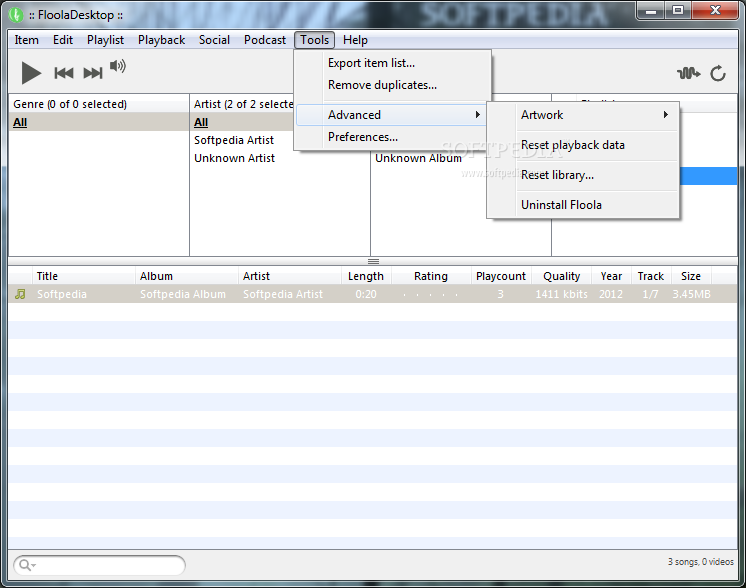Click the search magnifier dropdown icon
Viewport: 746px width, 588px height.
click(26, 565)
